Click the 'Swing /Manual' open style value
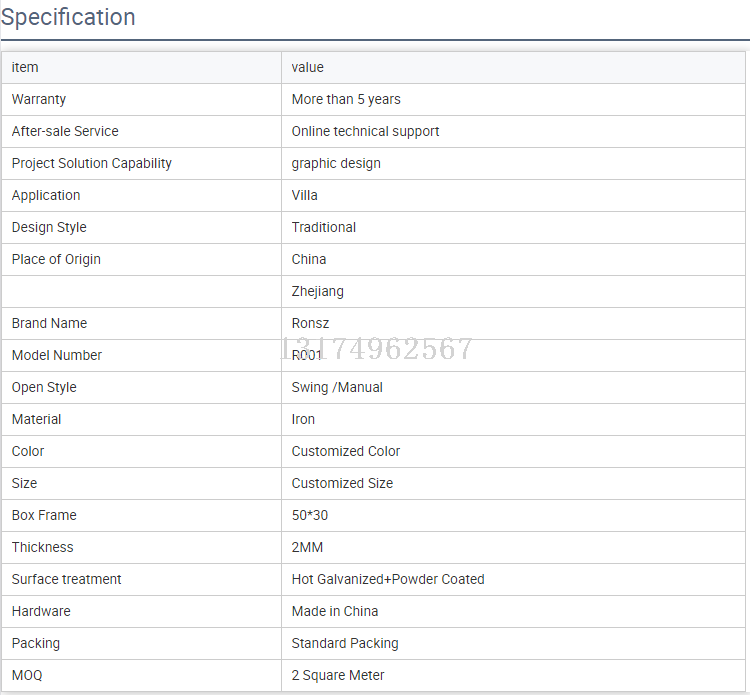Viewport: 750px width, 695px height. [337, 387]
